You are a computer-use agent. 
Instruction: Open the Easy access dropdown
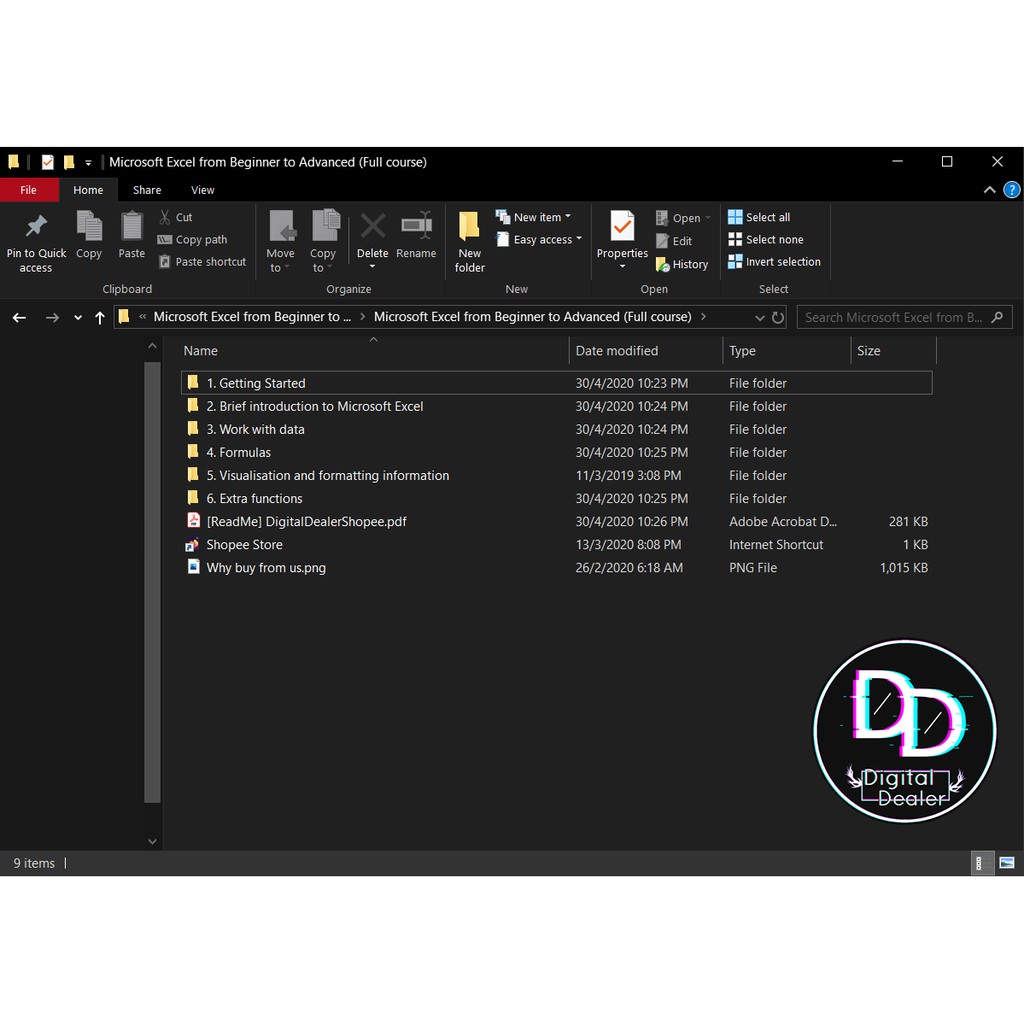point(539,240)
